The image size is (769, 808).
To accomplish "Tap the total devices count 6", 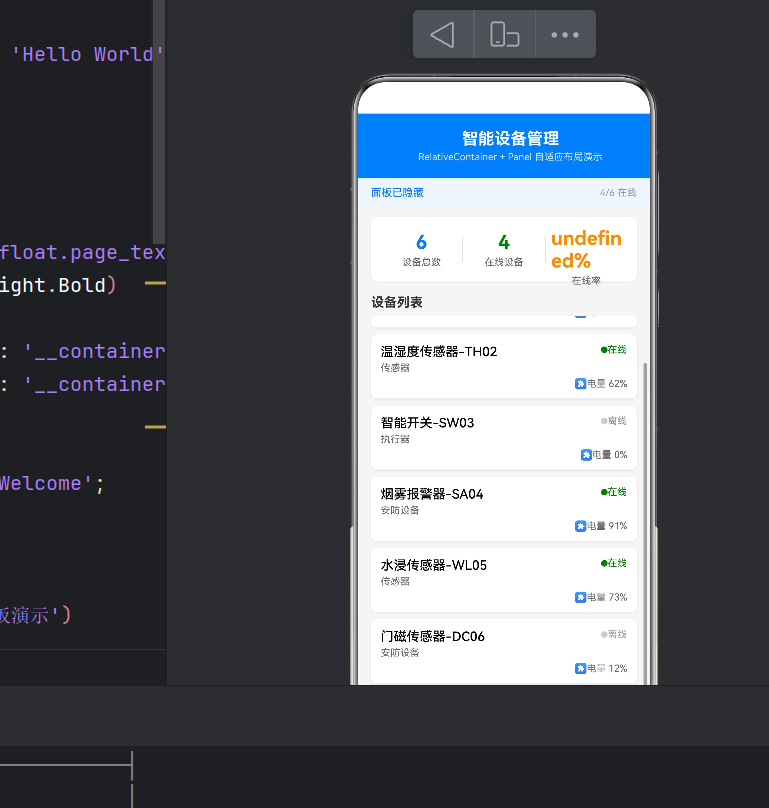I will [422, 242].
